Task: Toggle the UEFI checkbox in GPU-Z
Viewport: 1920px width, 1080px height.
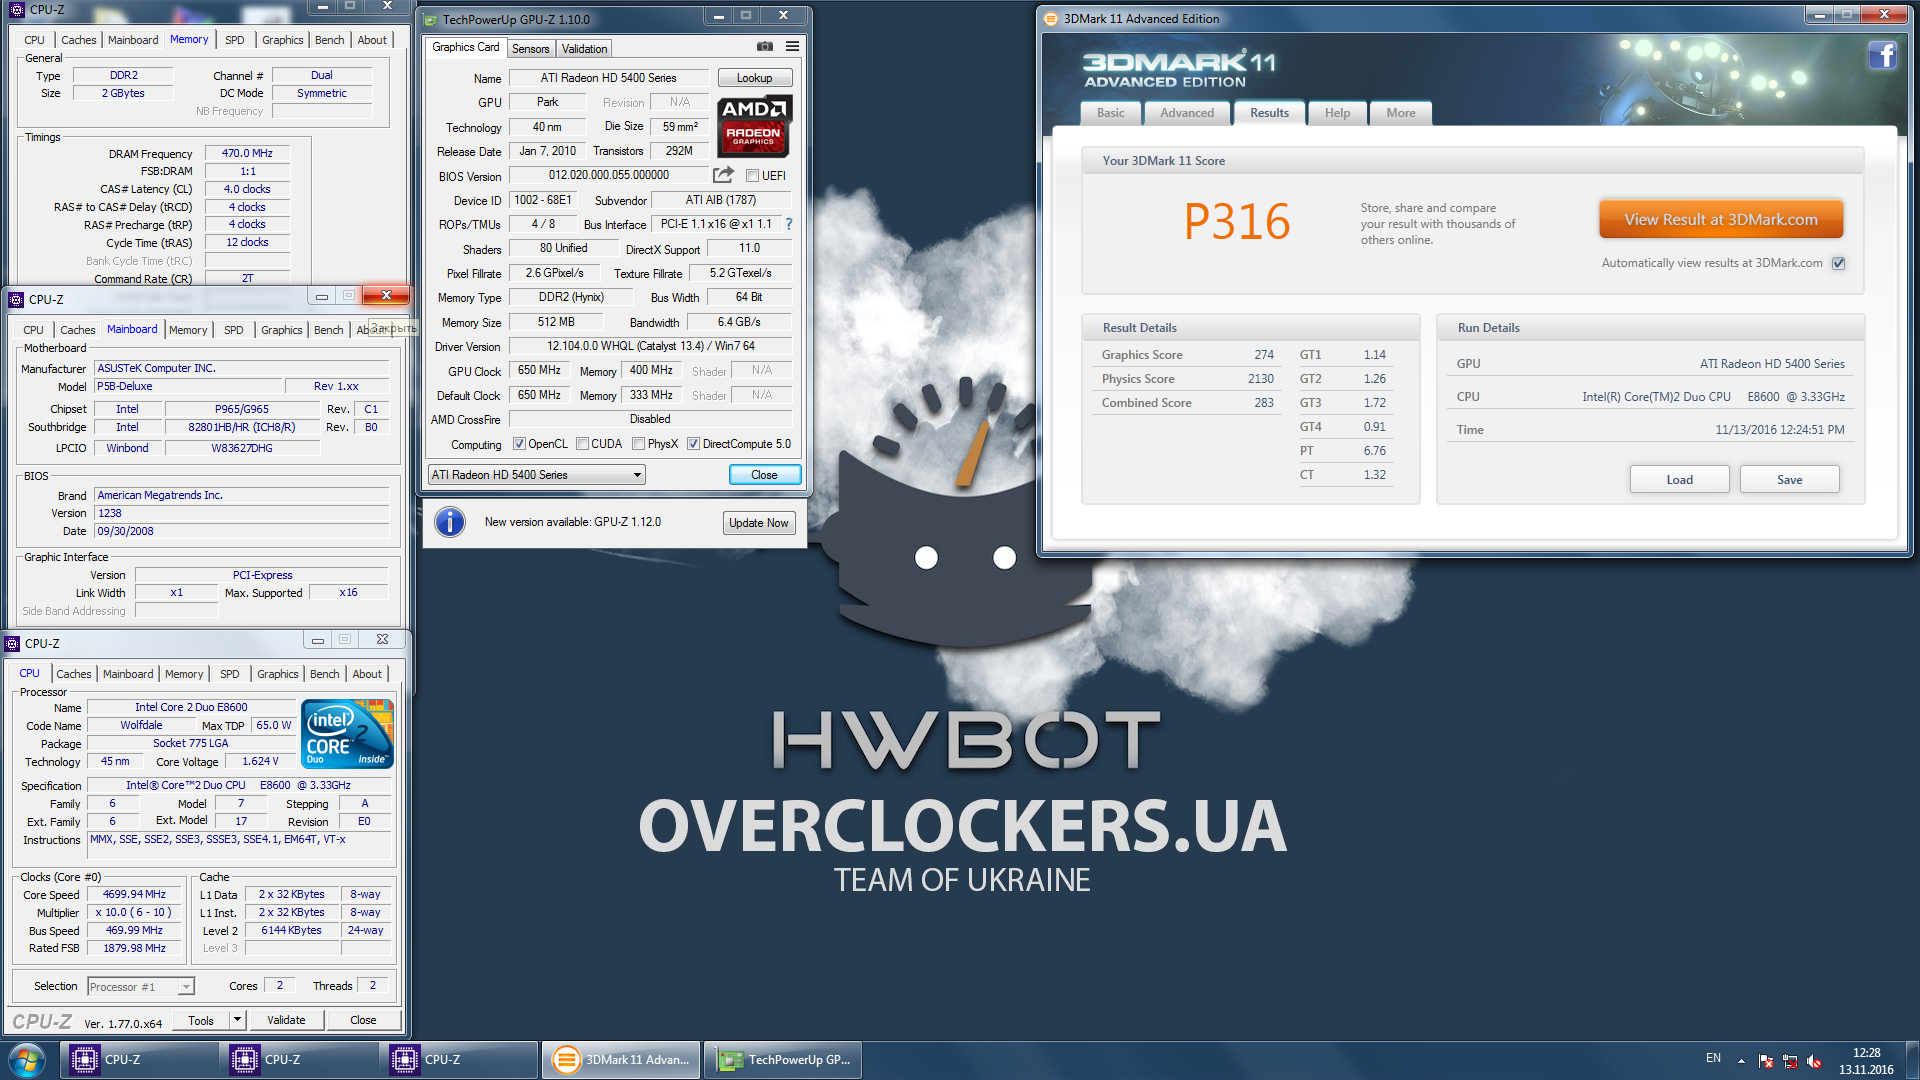Action: tap(752, 176)
